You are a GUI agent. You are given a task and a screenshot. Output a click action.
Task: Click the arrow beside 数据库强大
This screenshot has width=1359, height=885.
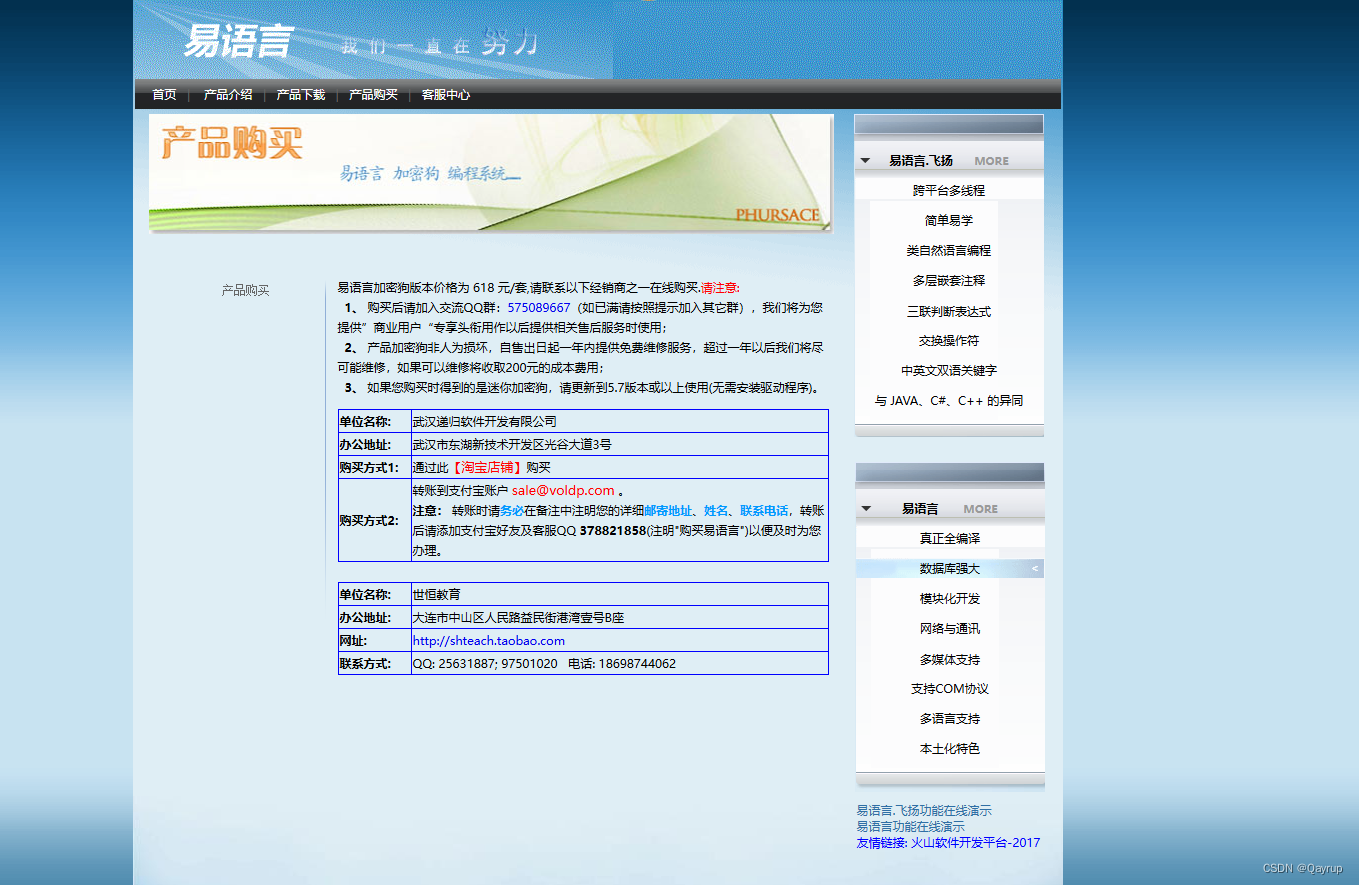1035,568
